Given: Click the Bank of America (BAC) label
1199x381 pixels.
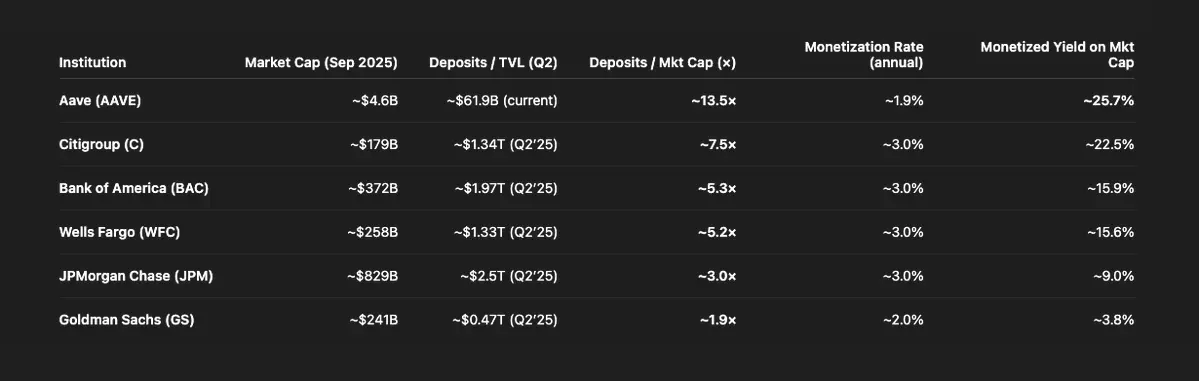Looking at the screenshot, I should click(x=134, y=188).
